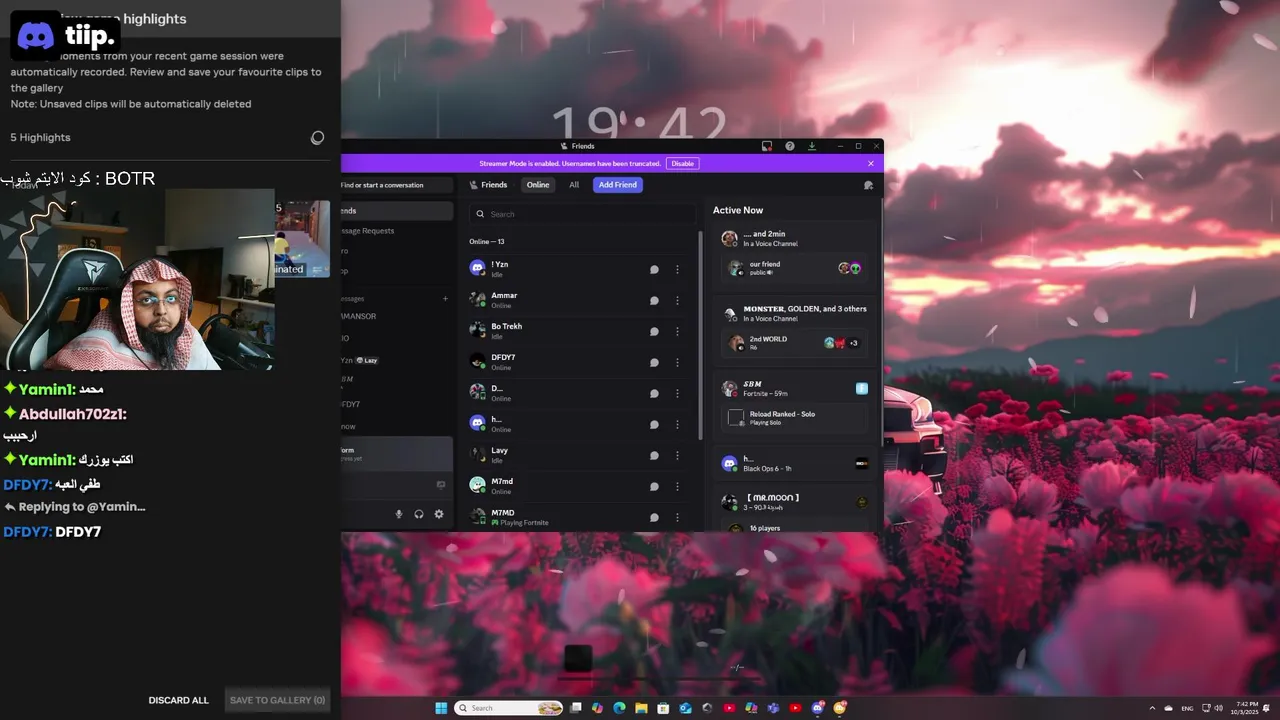Dismiss the Streamer Mode banner
Screen dimensions: 1280x720
pos(871,163)
